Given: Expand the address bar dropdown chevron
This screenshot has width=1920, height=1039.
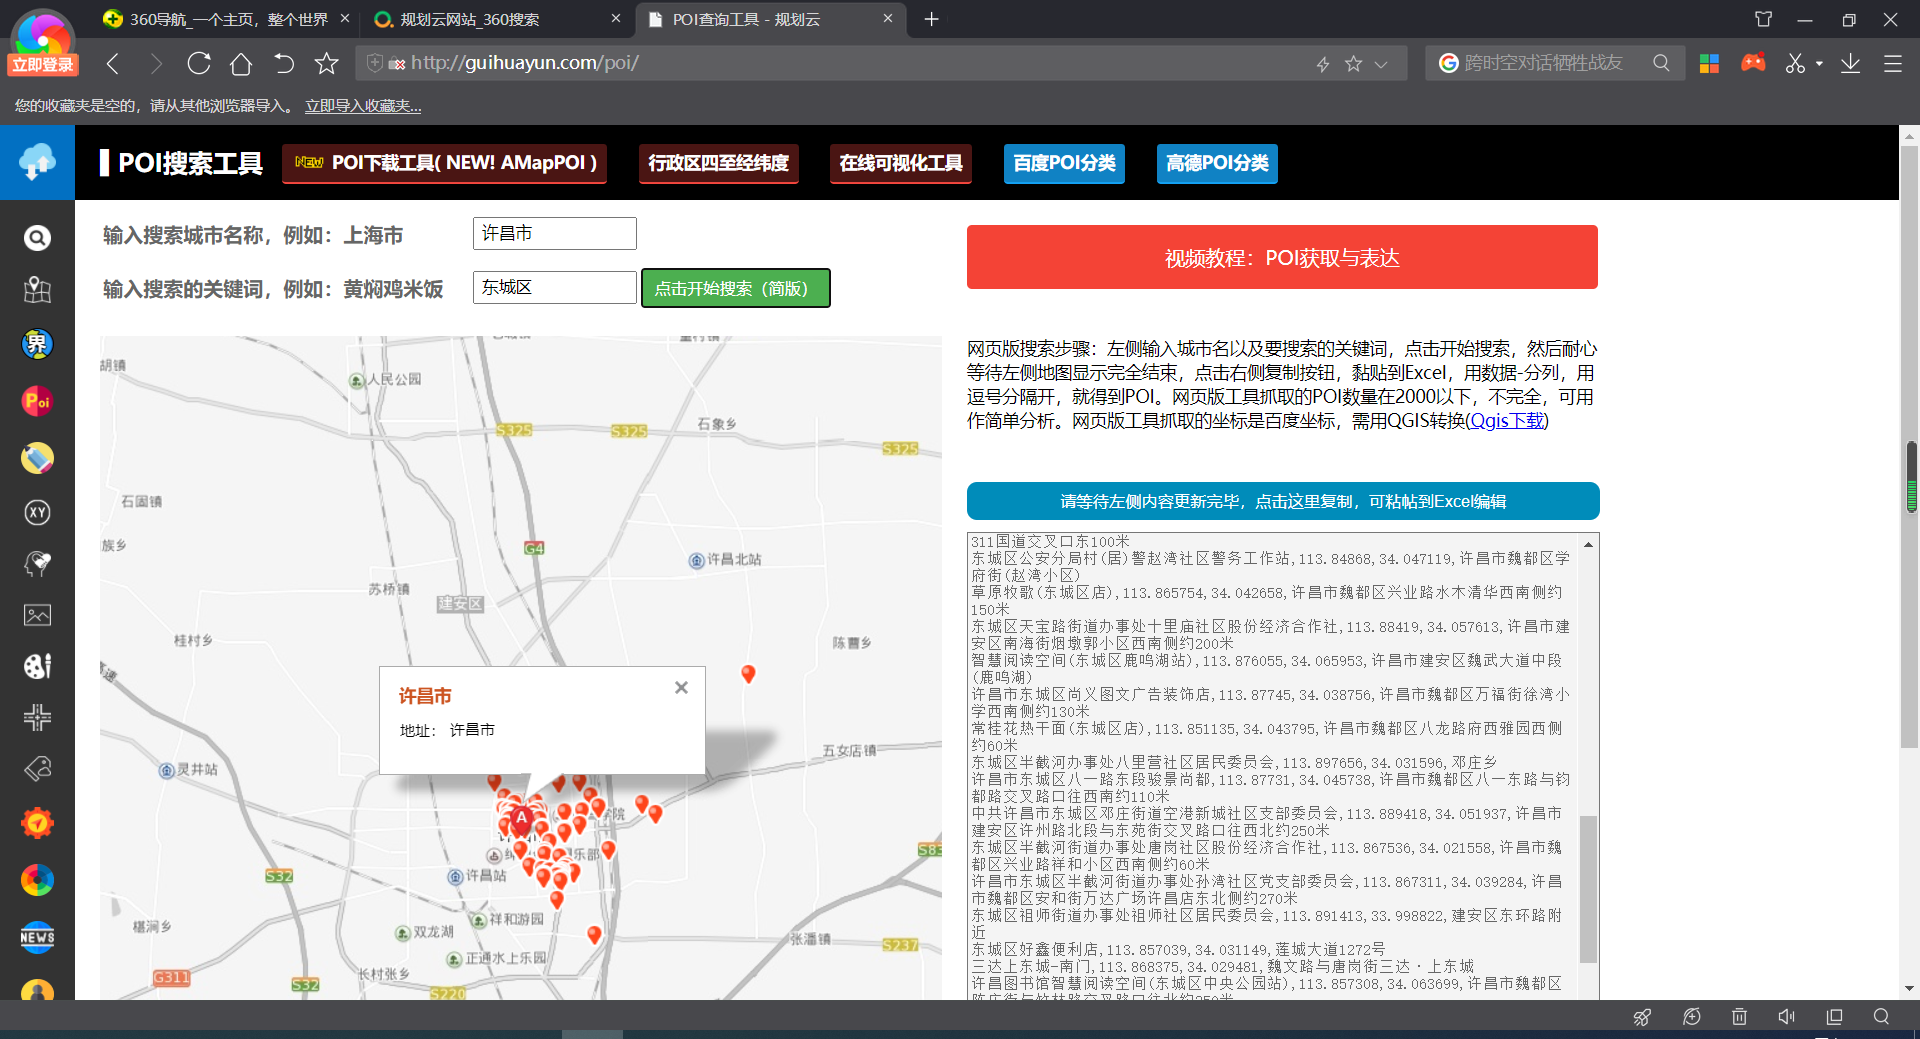Looking at the screenshot, I should click(x=1381, y=64).
